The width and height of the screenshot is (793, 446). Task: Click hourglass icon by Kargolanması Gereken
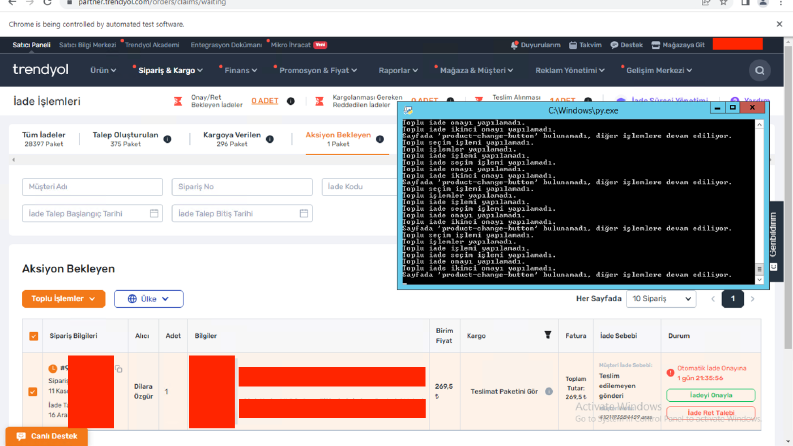coord(320,102)
